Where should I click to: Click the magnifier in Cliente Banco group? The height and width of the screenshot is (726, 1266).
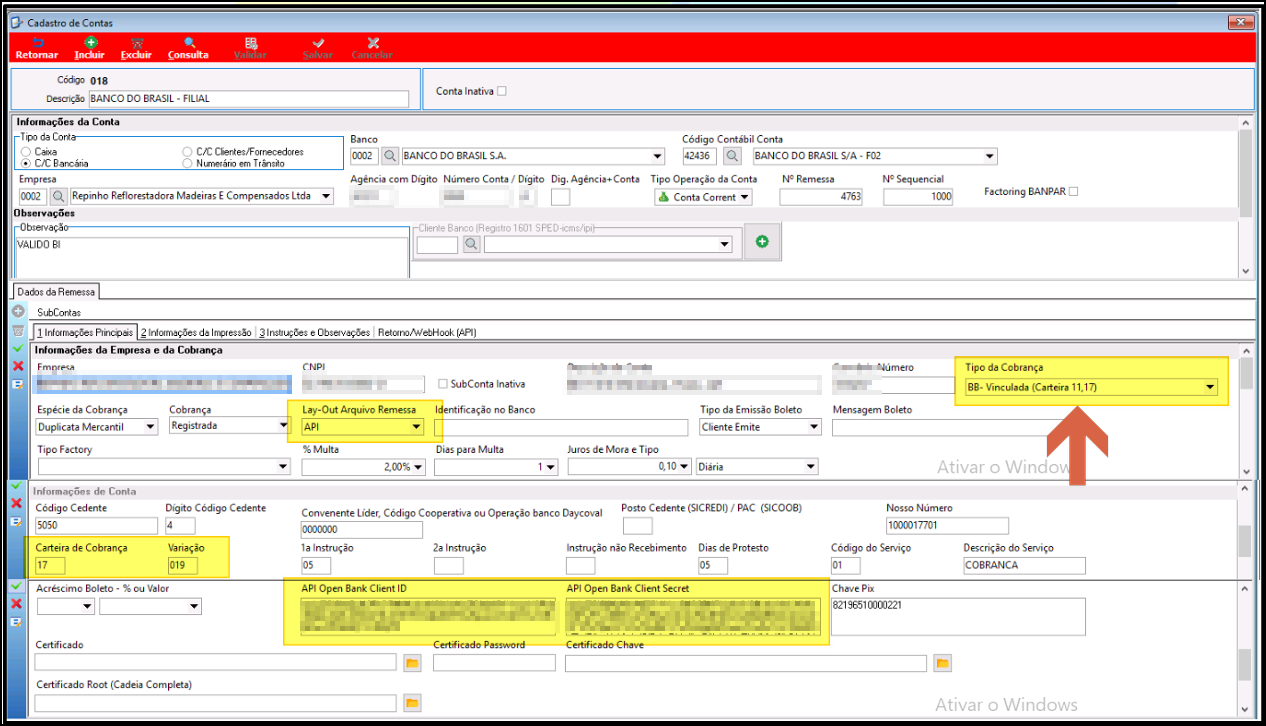[x=471, y=244]
